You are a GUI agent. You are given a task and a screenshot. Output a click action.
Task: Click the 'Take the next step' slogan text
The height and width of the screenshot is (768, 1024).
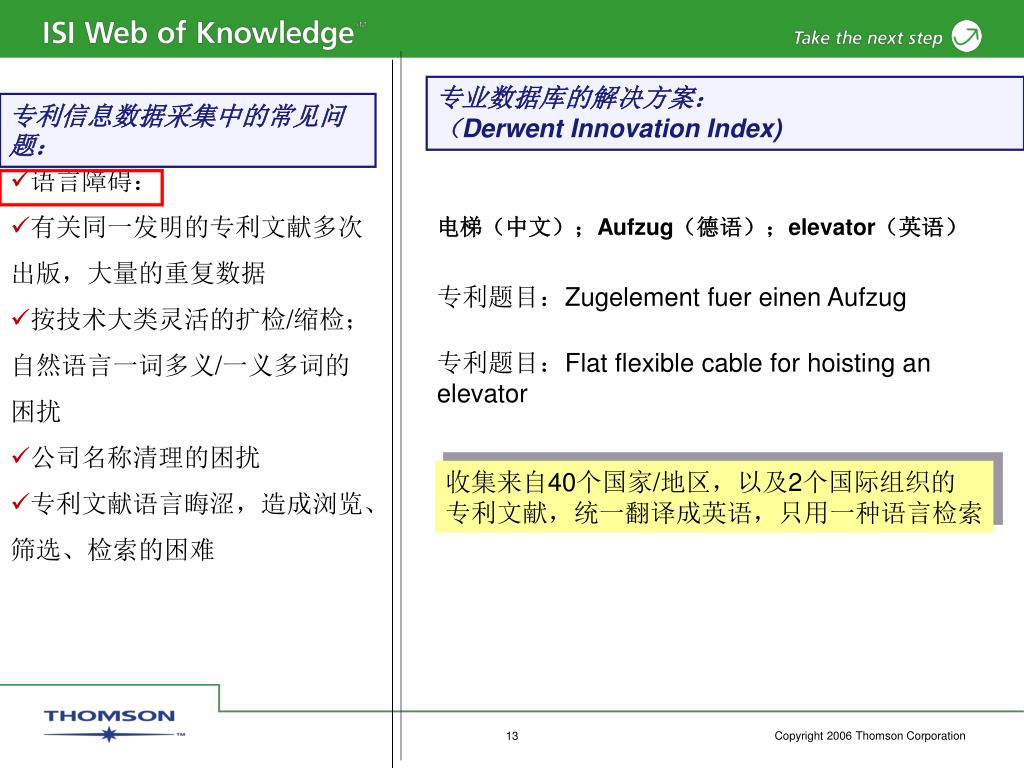[868, 38]
